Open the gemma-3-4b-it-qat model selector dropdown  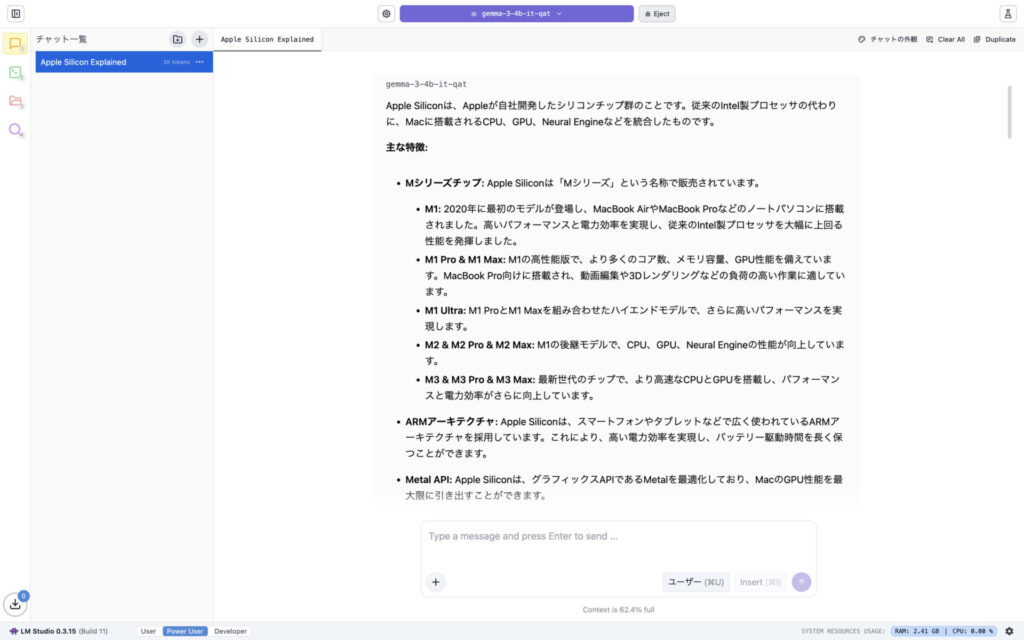click(517, 14)
